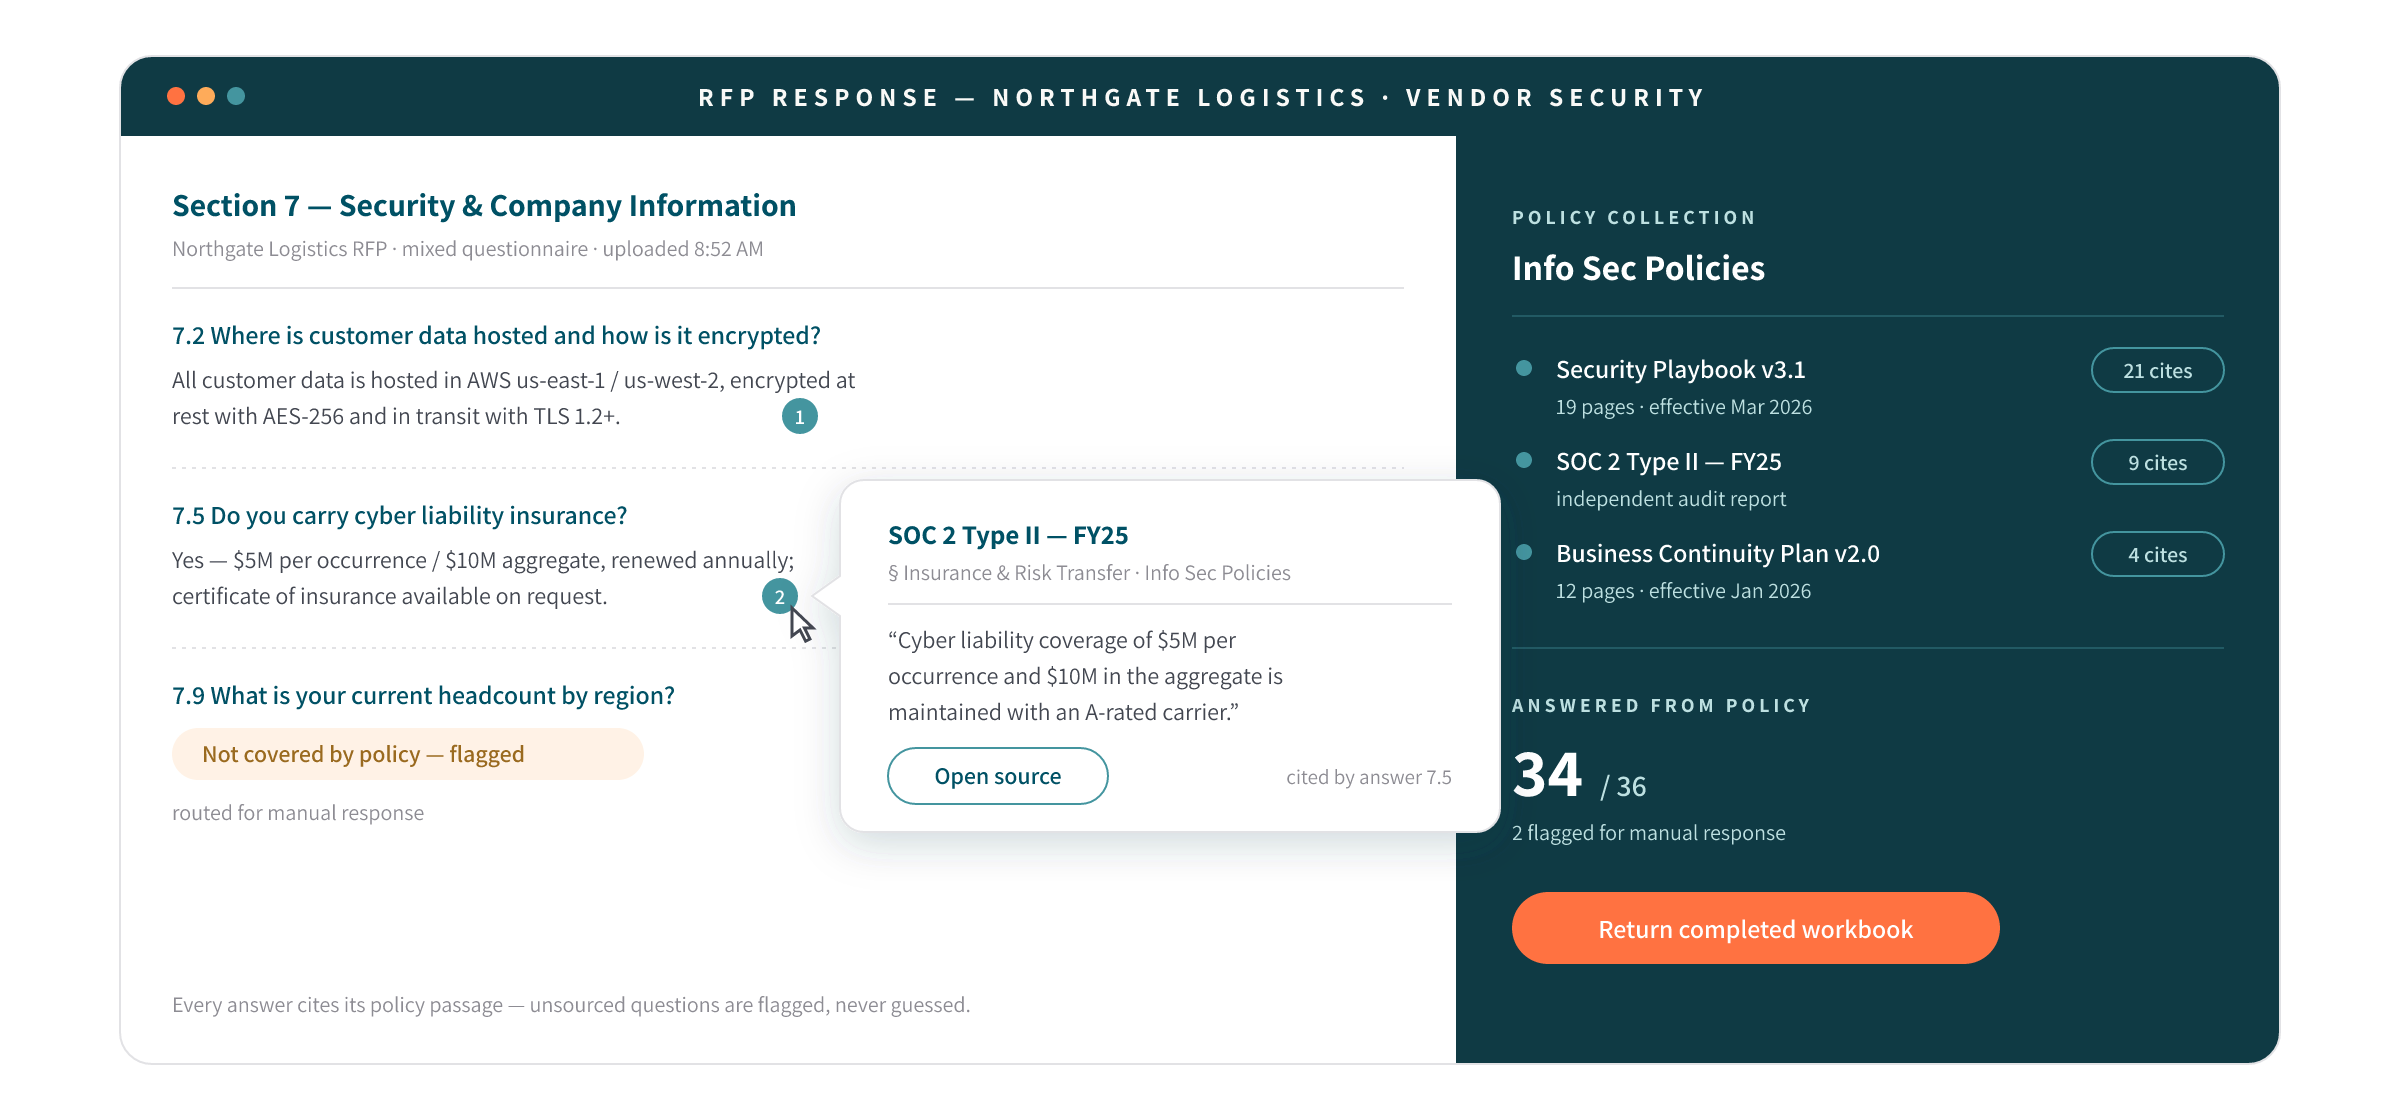Click the 'Info Sec Policies' collection title
This screenshot has height=1120, width=2400.
click(x=1638, y=268)
